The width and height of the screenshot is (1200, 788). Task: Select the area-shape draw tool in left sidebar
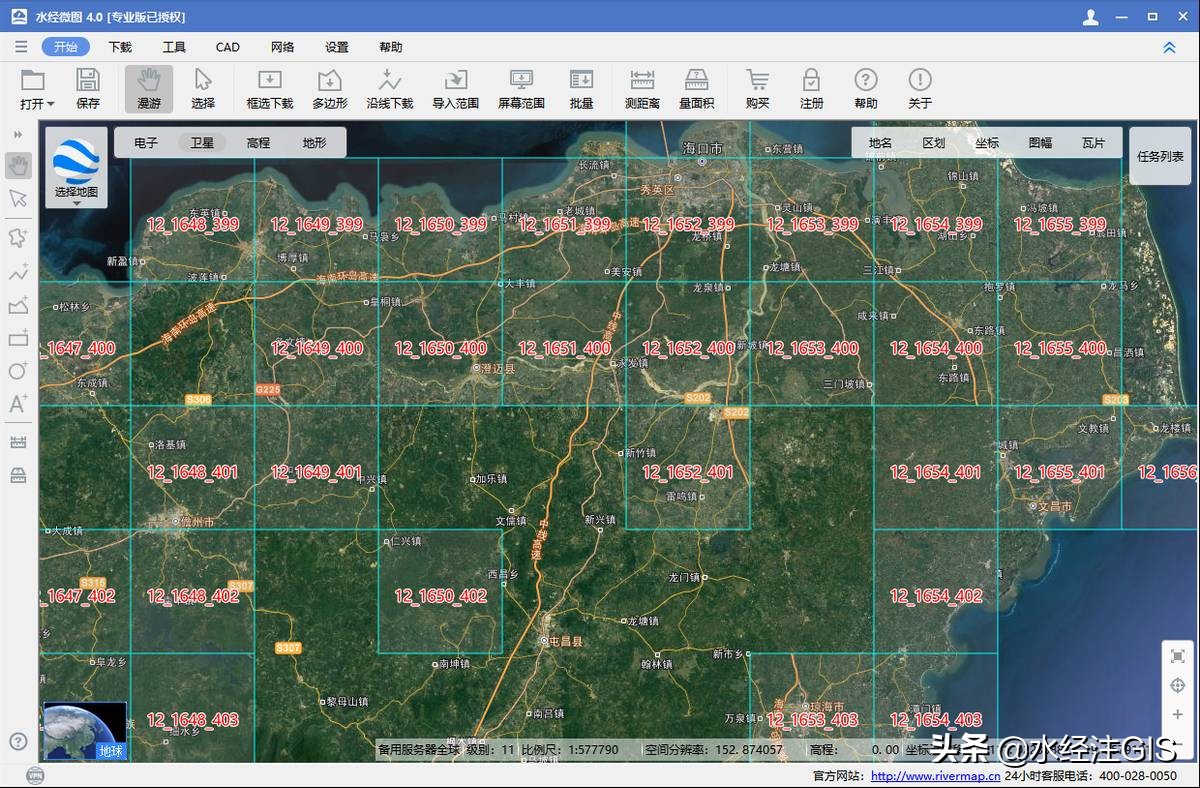[18, 305]
